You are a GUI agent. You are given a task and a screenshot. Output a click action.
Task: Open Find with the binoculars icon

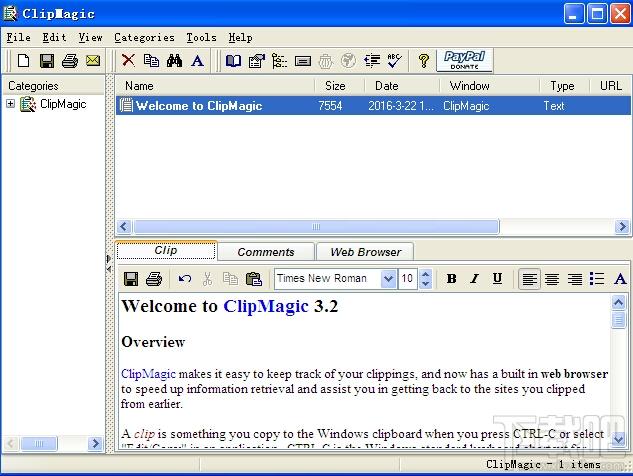click(174, 61)
